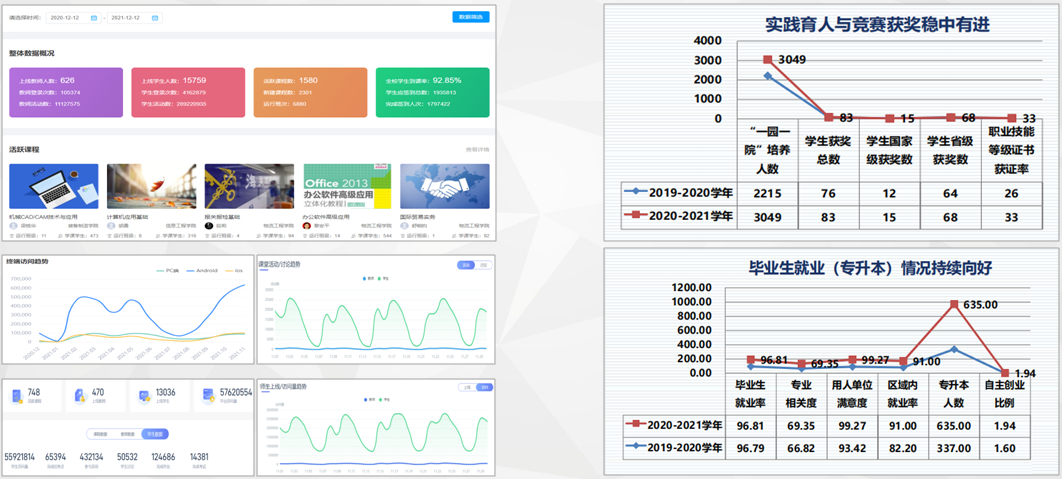Click the 梁艳华 teacher avatar icon
The image size is (1062, 479).
coord(13,226)
